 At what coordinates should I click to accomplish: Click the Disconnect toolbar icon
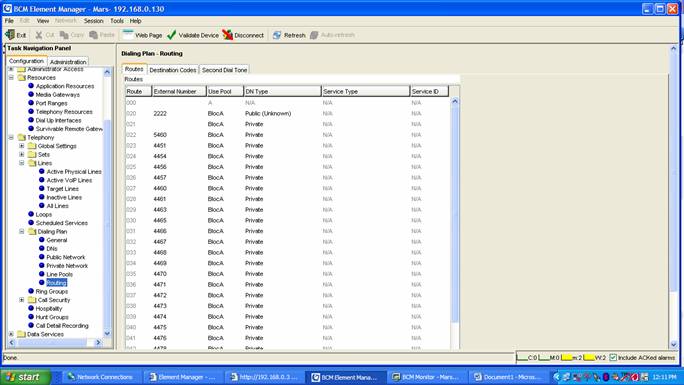(x=227, y=35)
